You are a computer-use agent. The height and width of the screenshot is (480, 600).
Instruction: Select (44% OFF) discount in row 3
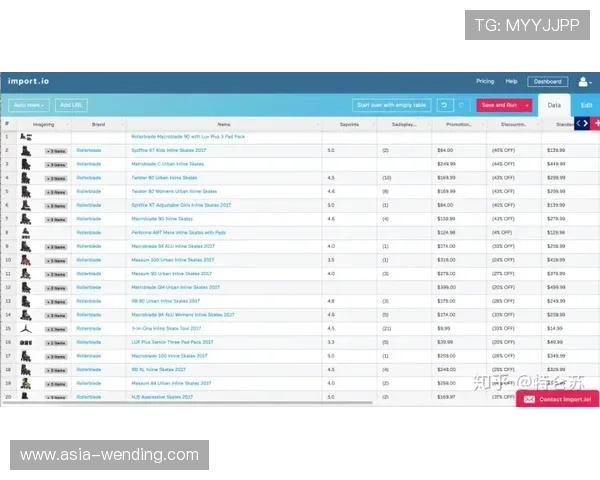click(503, 164)
